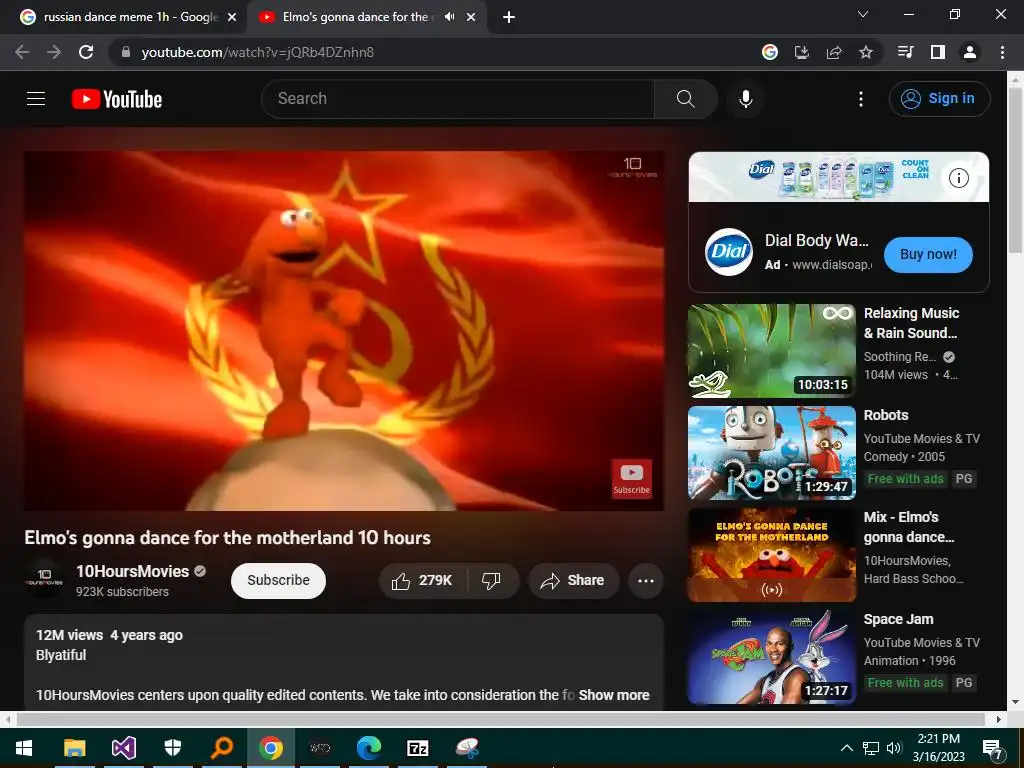The image size is (1024, 768).
Task: Click the Share button
Action: click(x=573, y=581)
